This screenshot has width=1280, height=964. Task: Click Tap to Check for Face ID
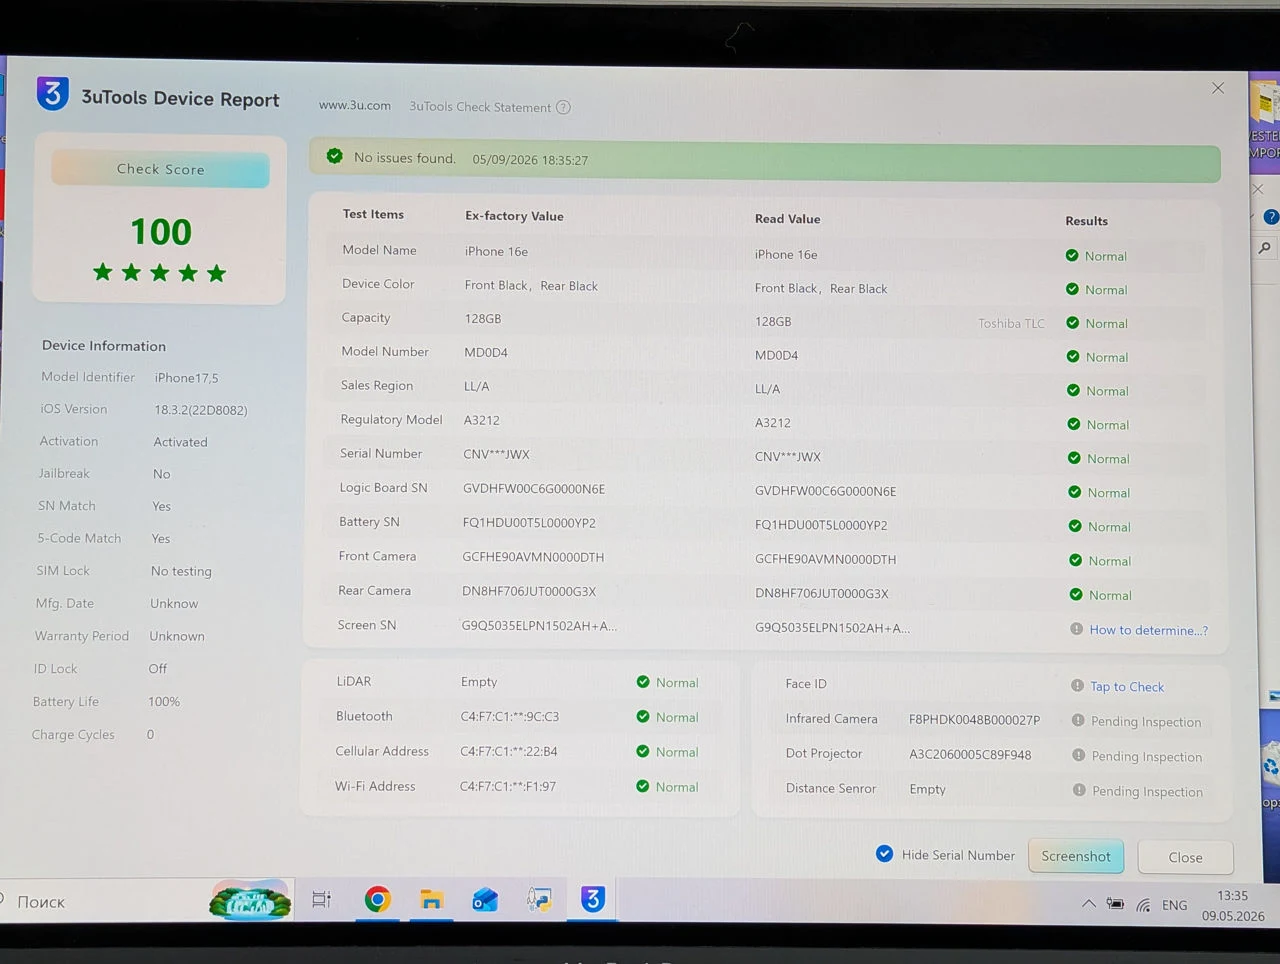(1127, 687)
